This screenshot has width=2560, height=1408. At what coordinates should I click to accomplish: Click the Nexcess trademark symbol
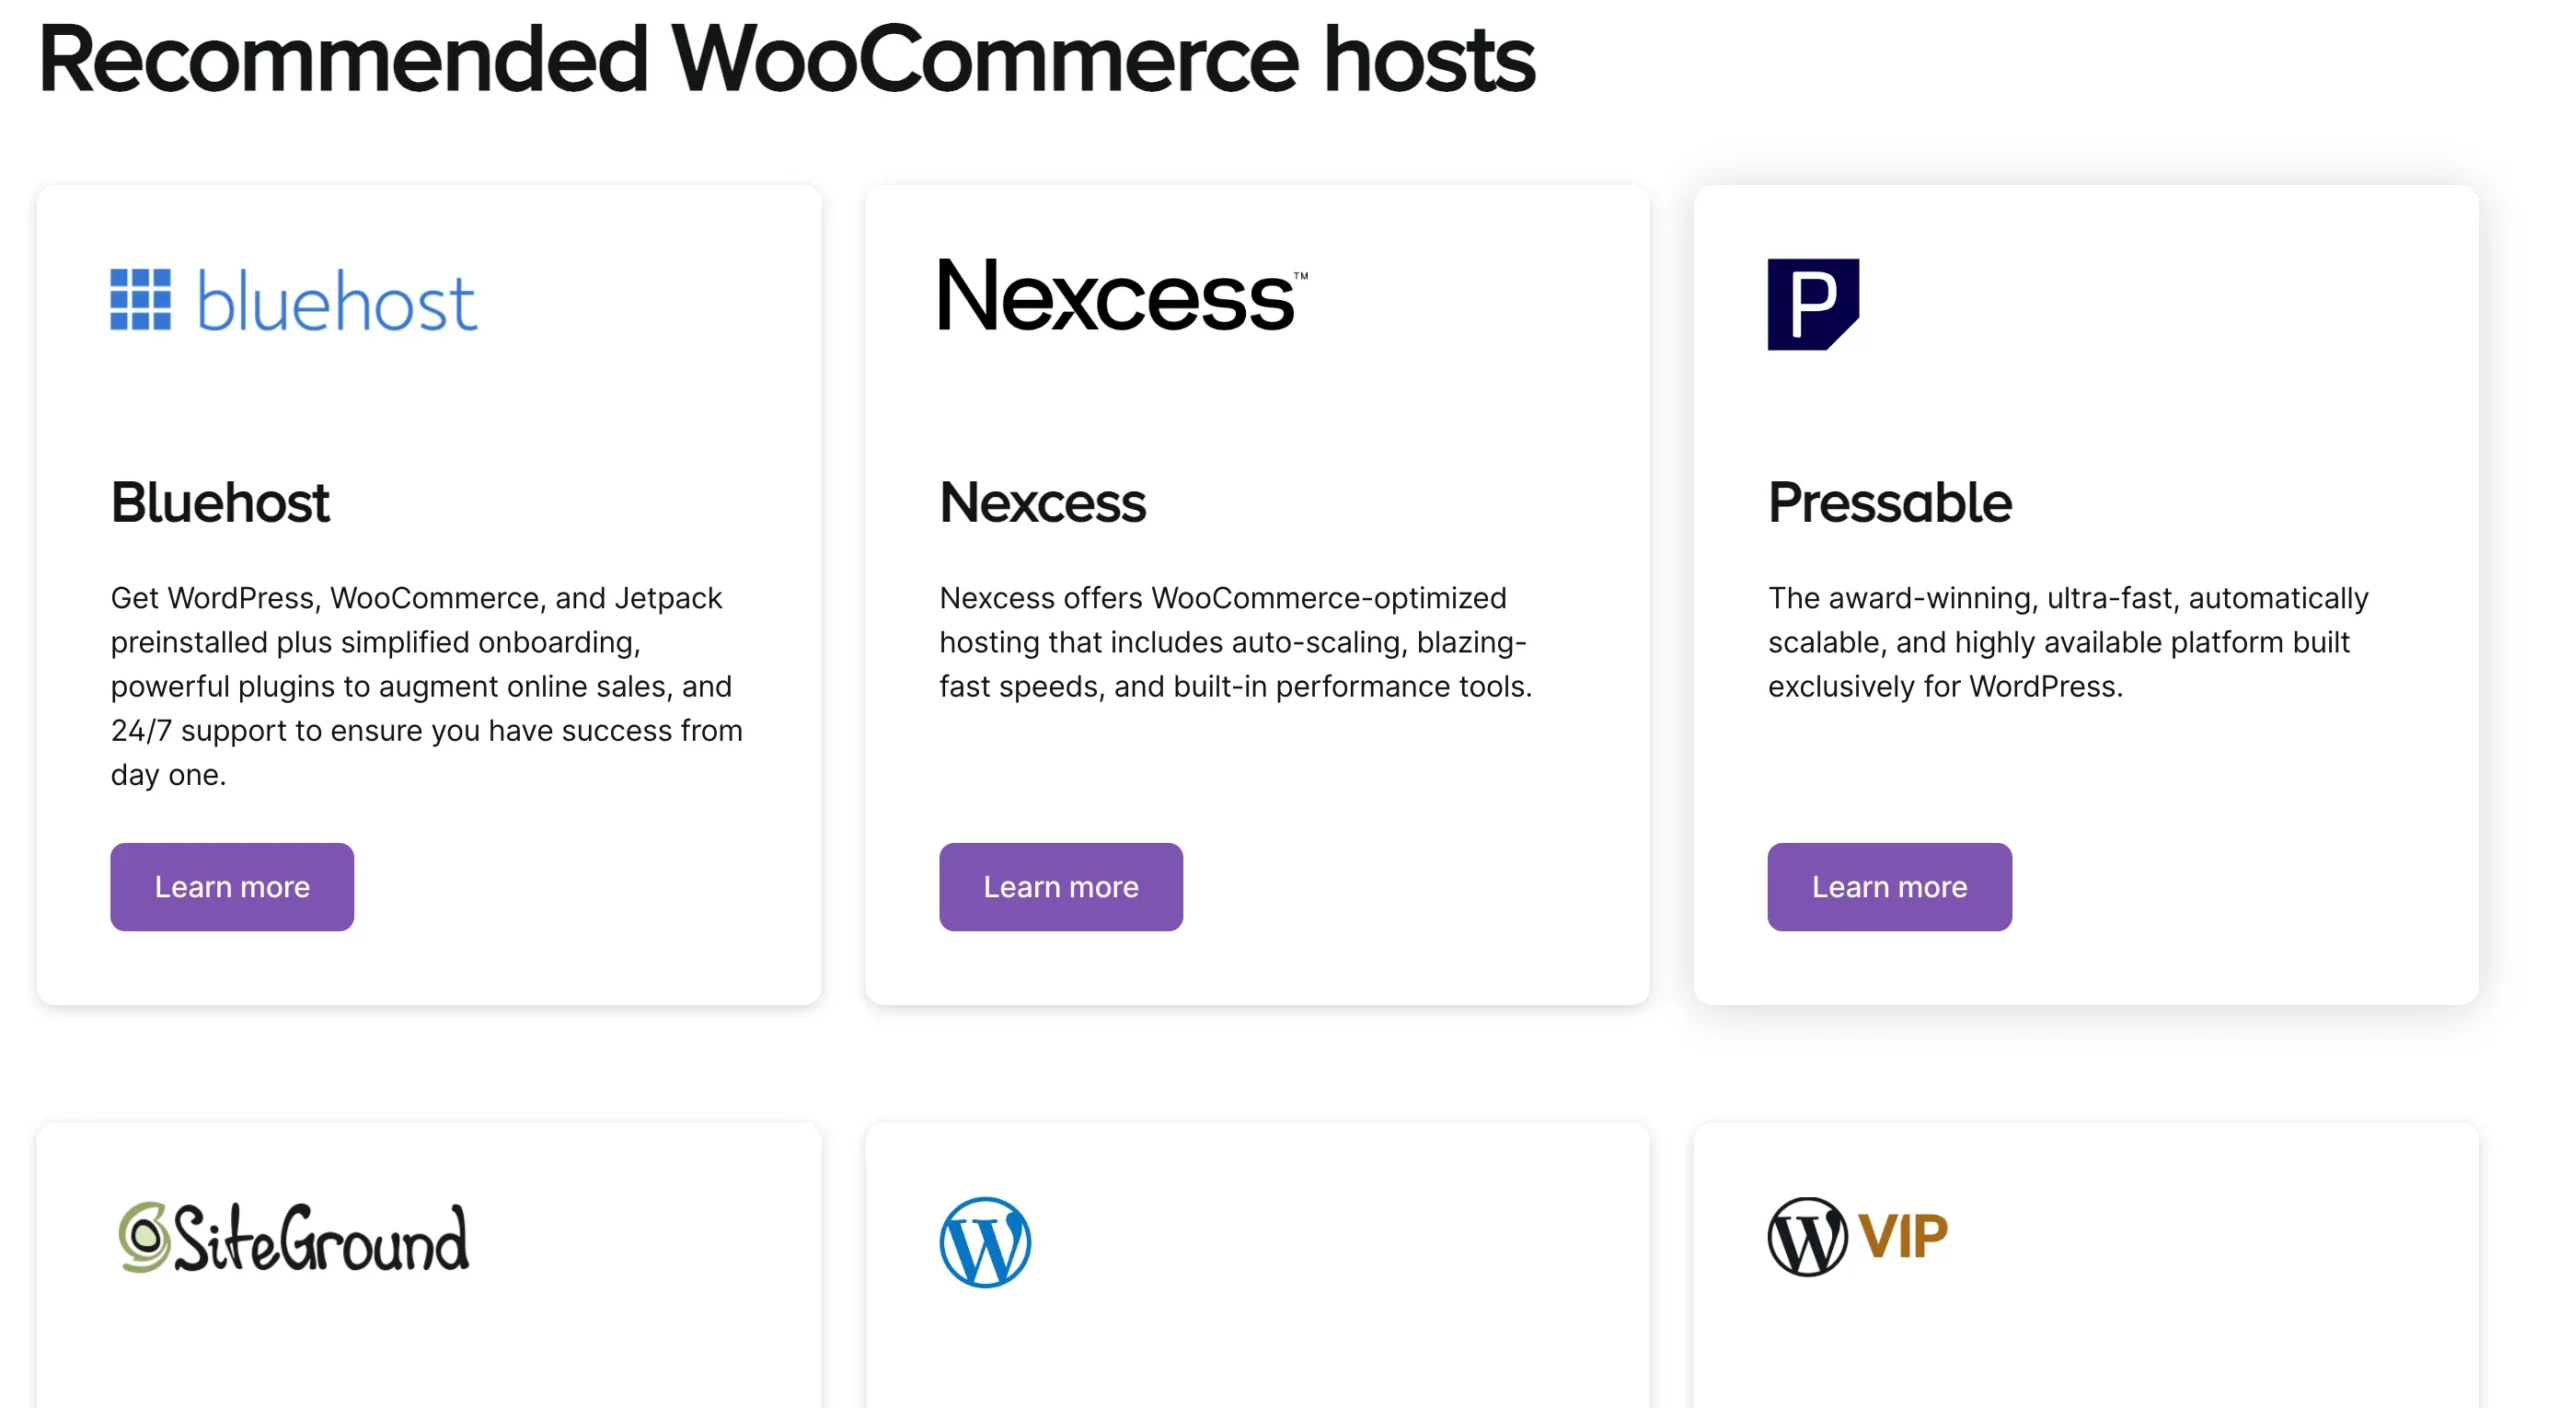click(1301, 276)
